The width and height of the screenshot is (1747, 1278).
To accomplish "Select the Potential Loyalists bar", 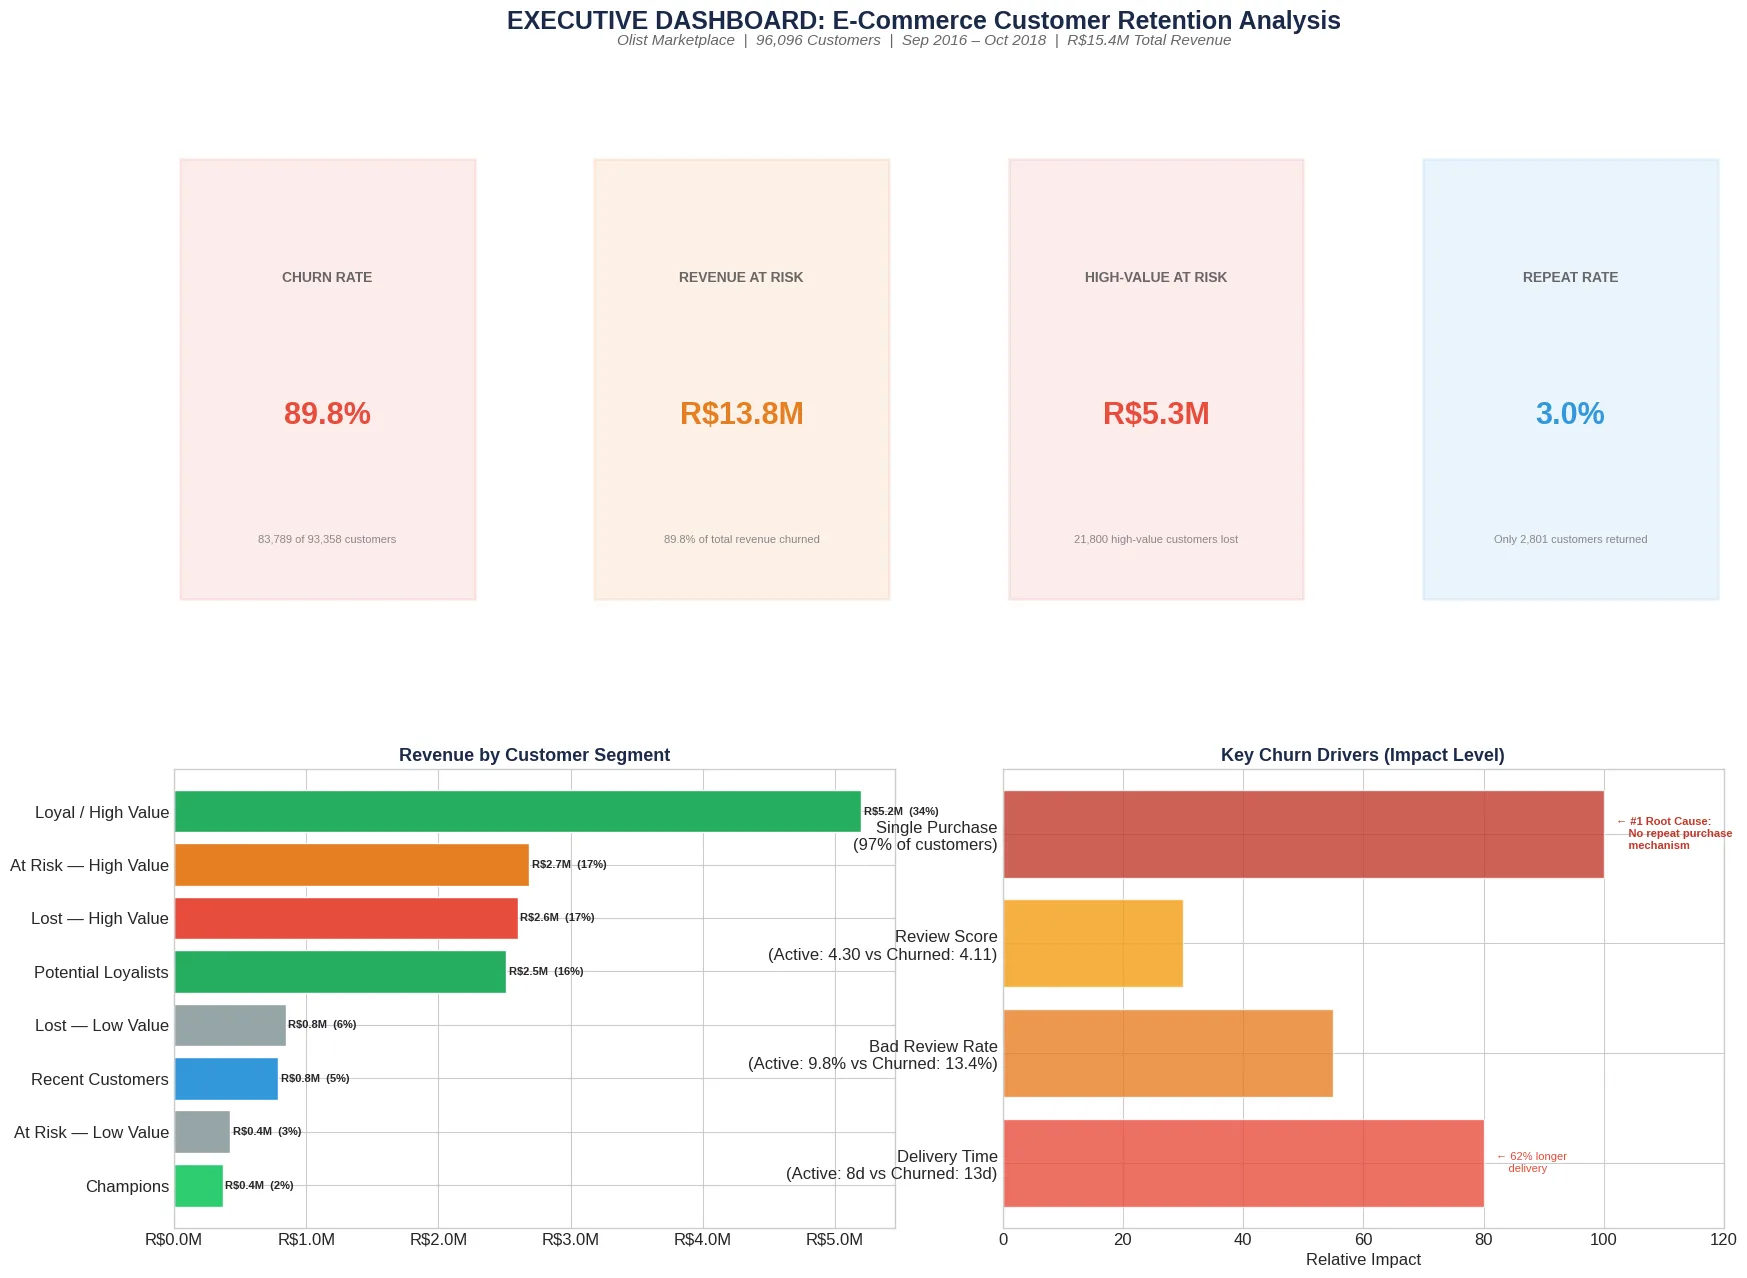I will coord(340,971).
